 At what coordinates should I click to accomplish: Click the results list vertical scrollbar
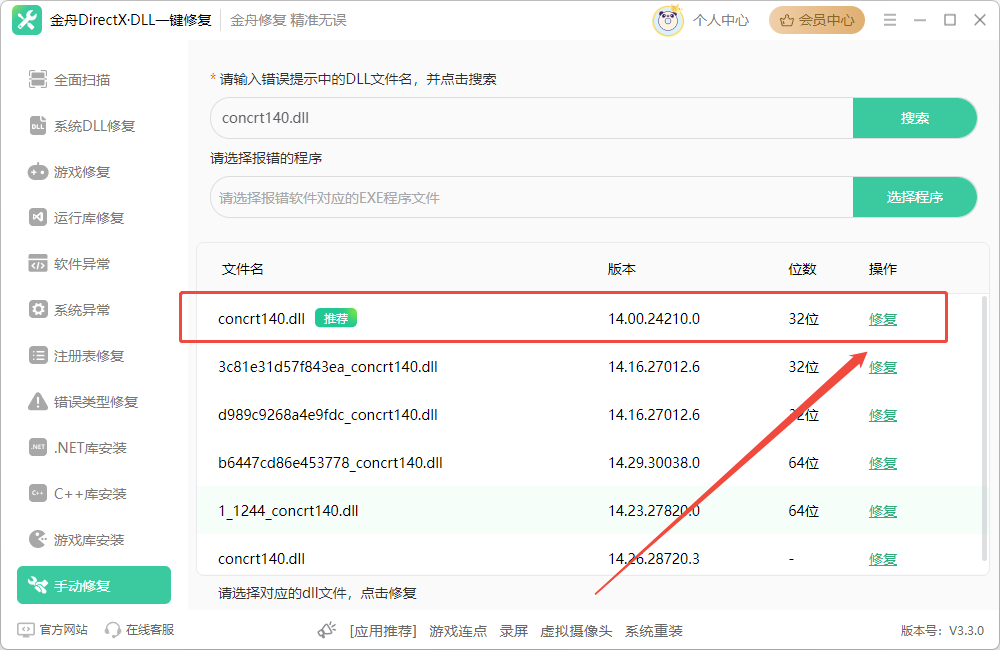984,427
